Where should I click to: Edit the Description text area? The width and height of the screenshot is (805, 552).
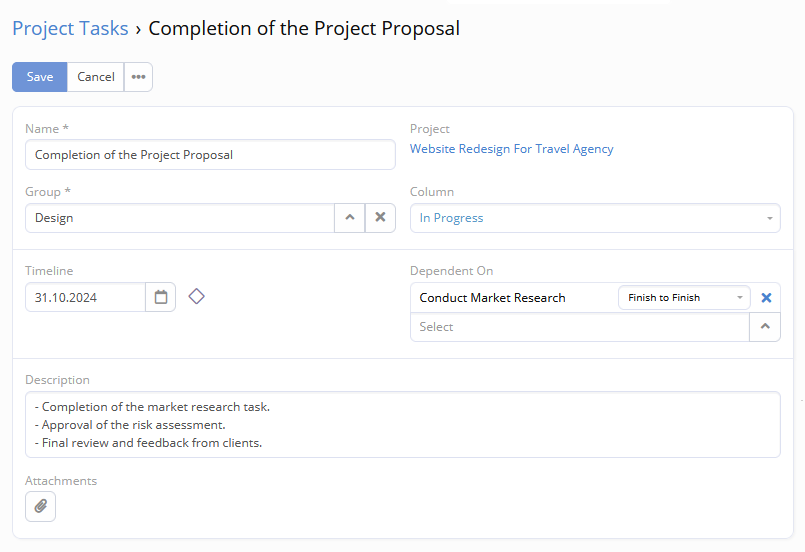click(x=403, y=425)
